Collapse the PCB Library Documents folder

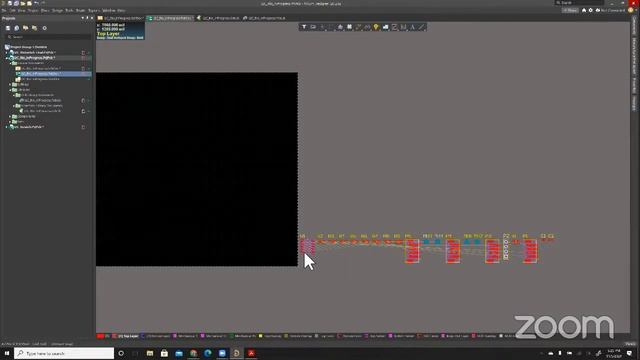click(14, 95)
